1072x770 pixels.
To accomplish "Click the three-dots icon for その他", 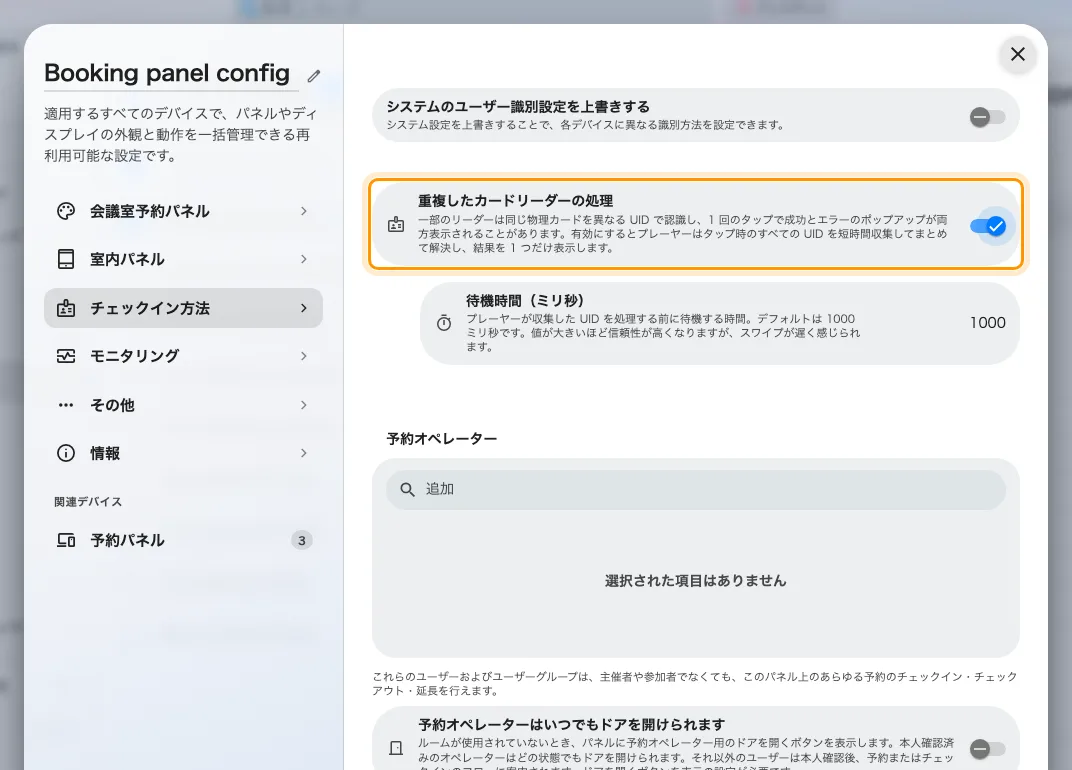I will 66,405.
